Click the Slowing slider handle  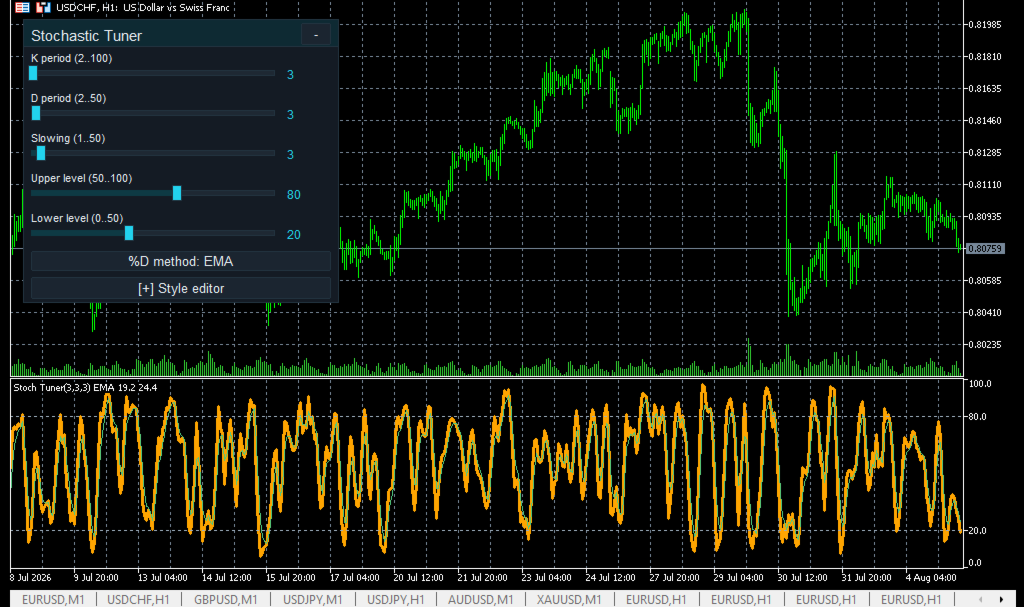pyautogui.click(x=40, y=153)
